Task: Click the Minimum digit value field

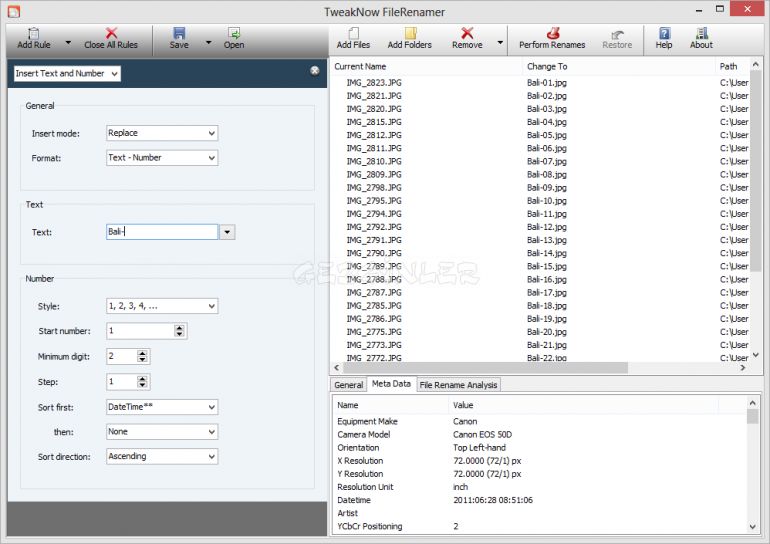Action: tap(121, 356)
